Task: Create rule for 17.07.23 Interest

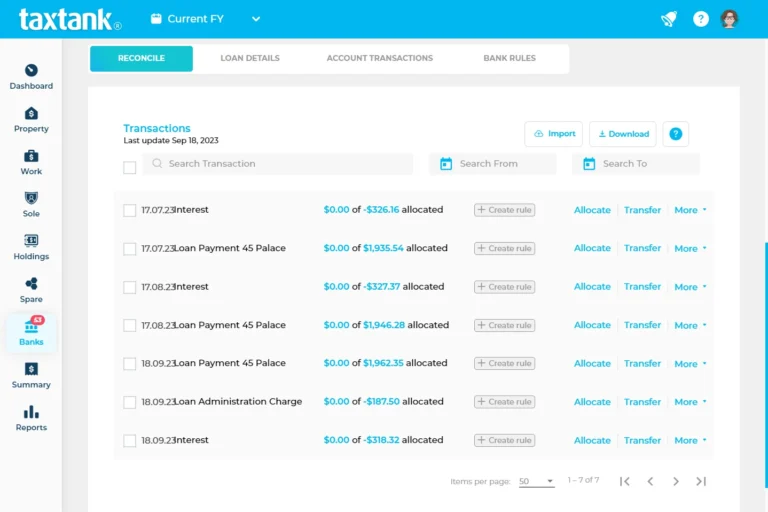Action: 504,210
